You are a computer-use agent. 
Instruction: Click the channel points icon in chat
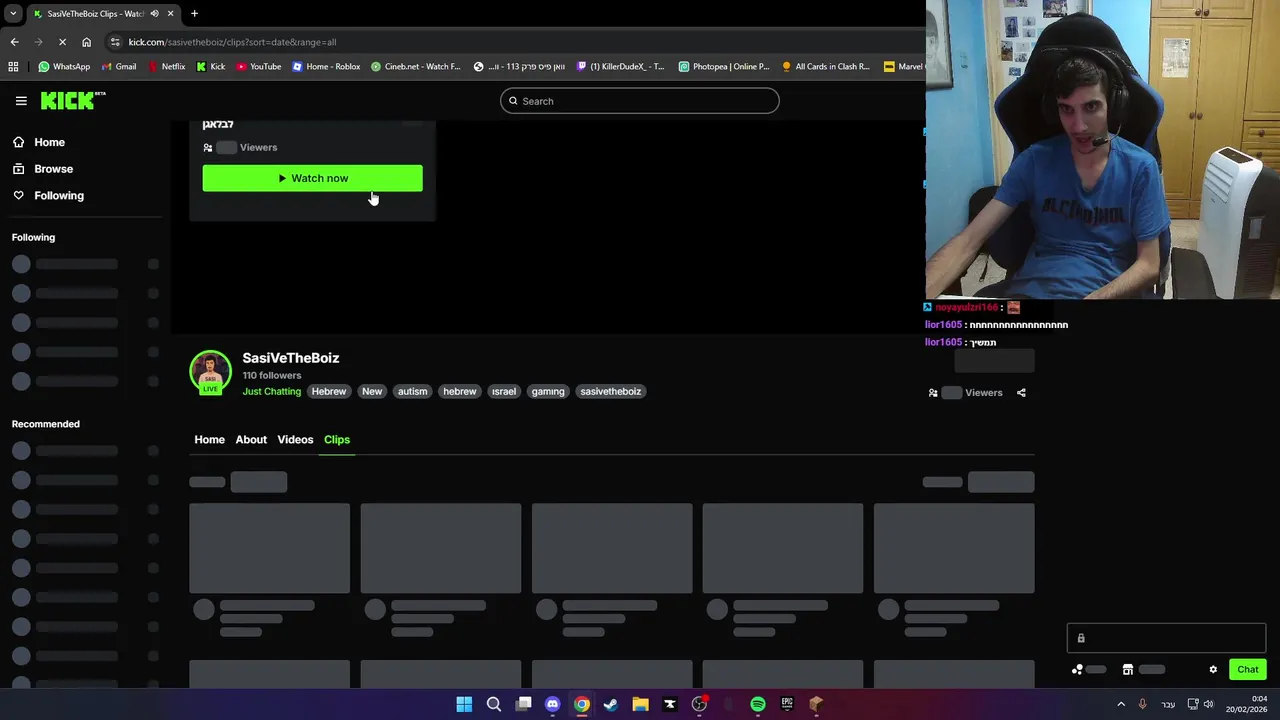(1077, 670)
